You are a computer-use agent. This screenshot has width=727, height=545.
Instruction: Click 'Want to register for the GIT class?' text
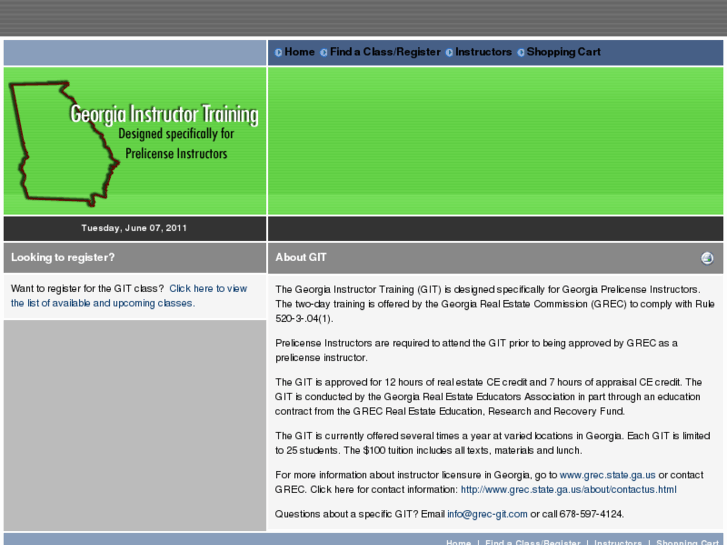[87, 289]
